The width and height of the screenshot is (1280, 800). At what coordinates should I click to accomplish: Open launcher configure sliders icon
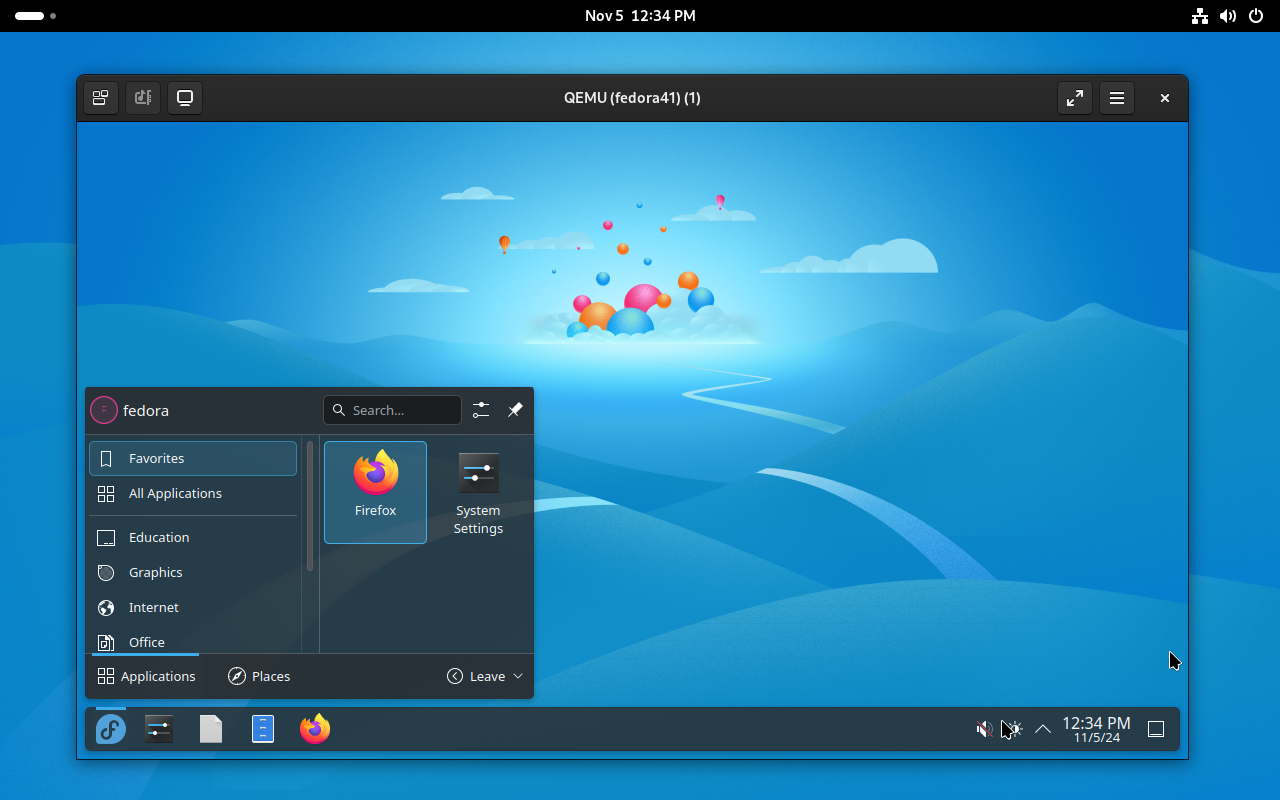(x=481, y=410)
